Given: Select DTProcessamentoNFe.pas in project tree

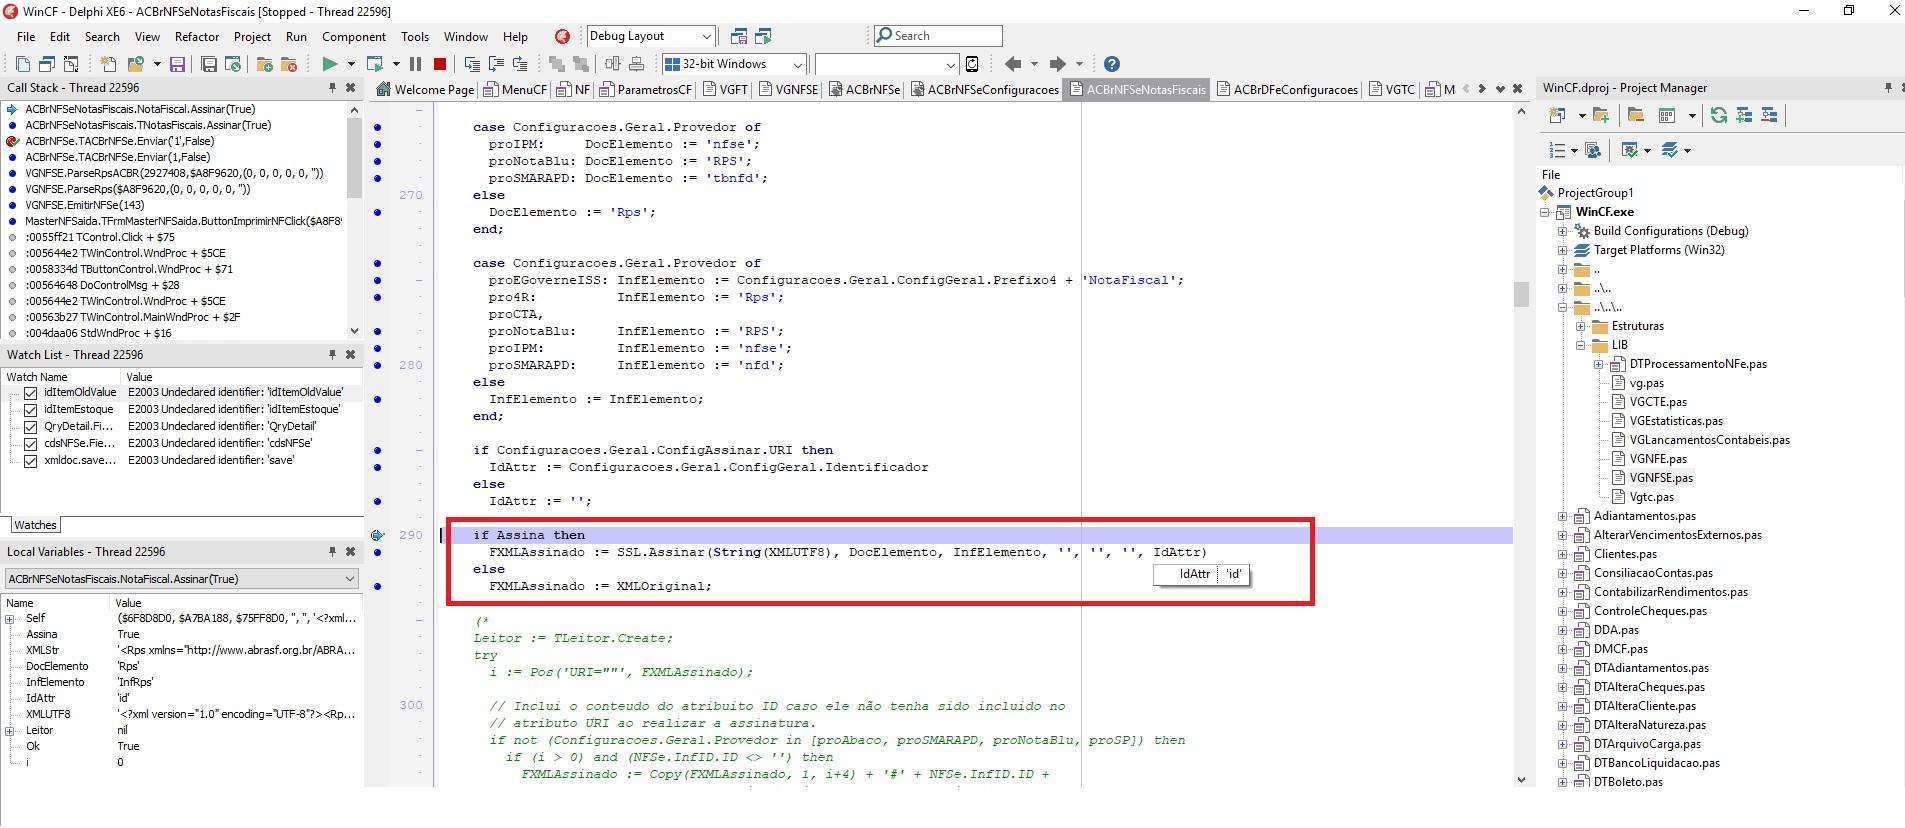Looking at the screenshot, I should [1698, 364].
